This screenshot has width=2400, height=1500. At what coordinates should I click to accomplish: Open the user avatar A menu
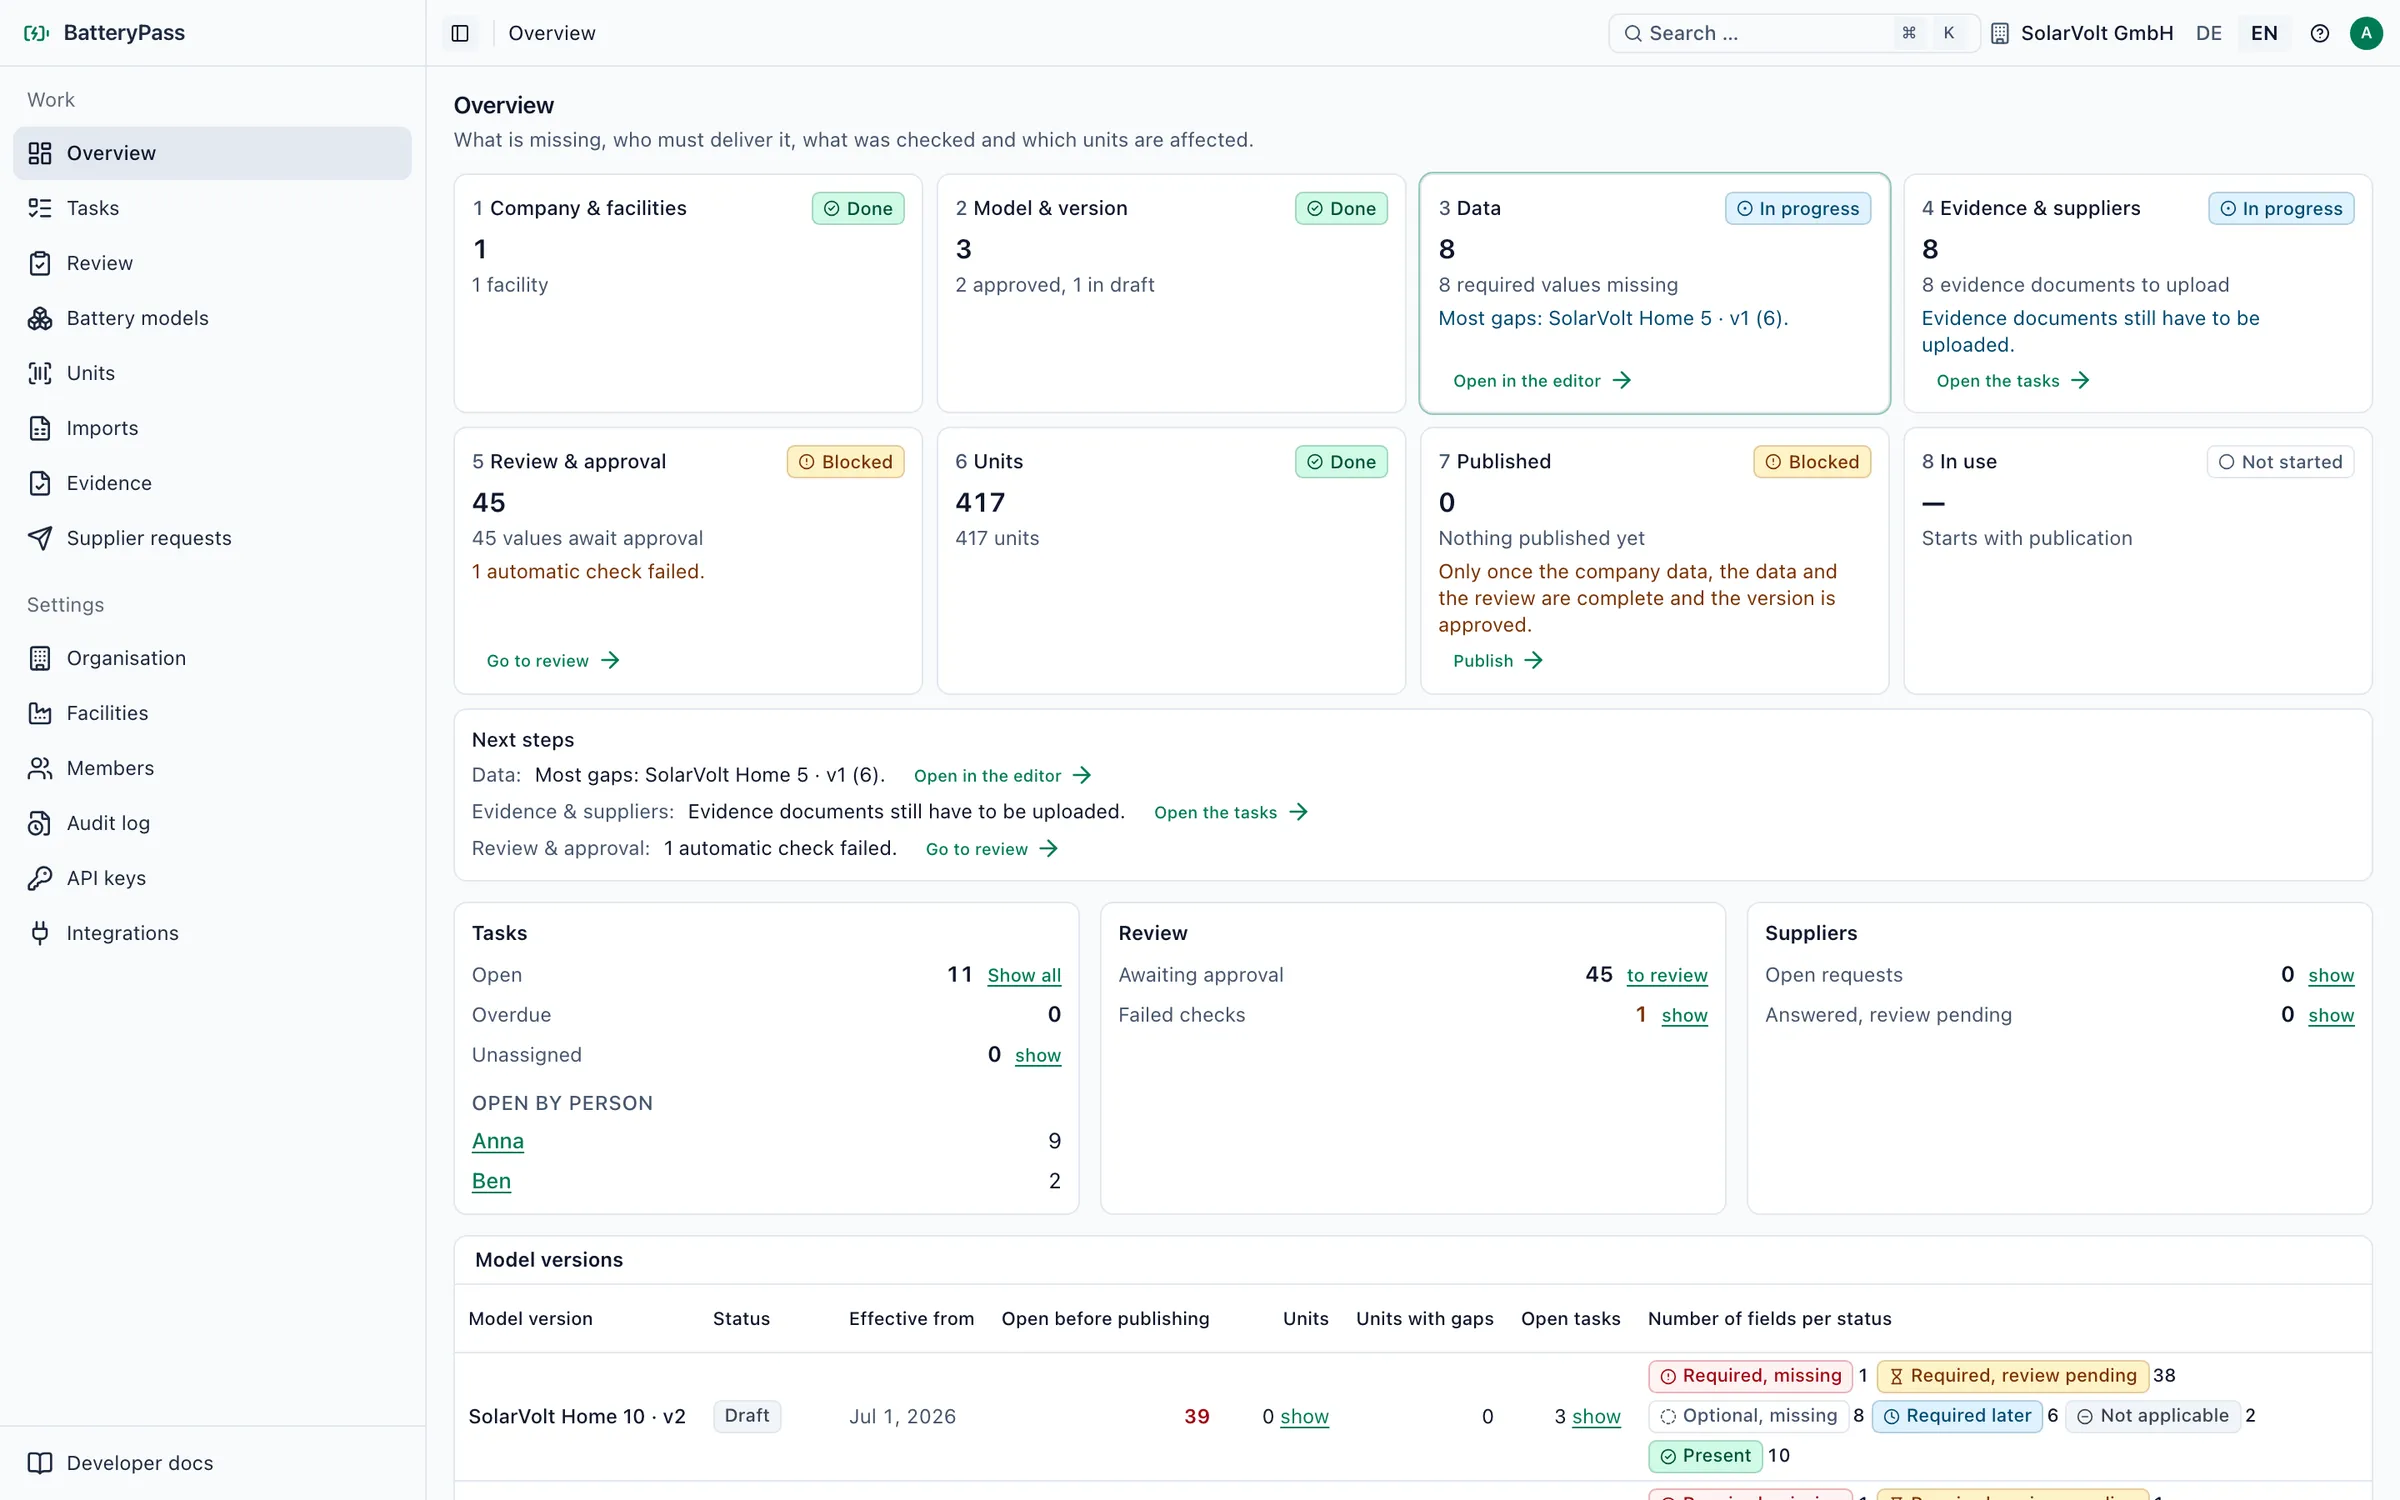(2366, 33)
